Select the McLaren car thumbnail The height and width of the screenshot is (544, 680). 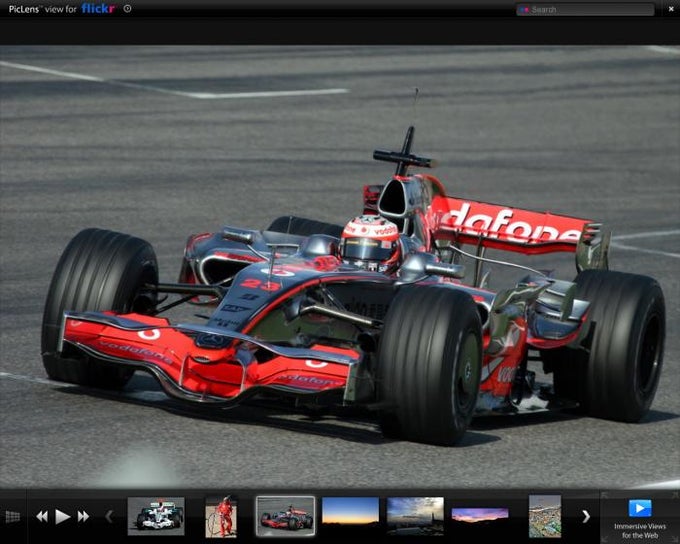(x=285, y=516)
